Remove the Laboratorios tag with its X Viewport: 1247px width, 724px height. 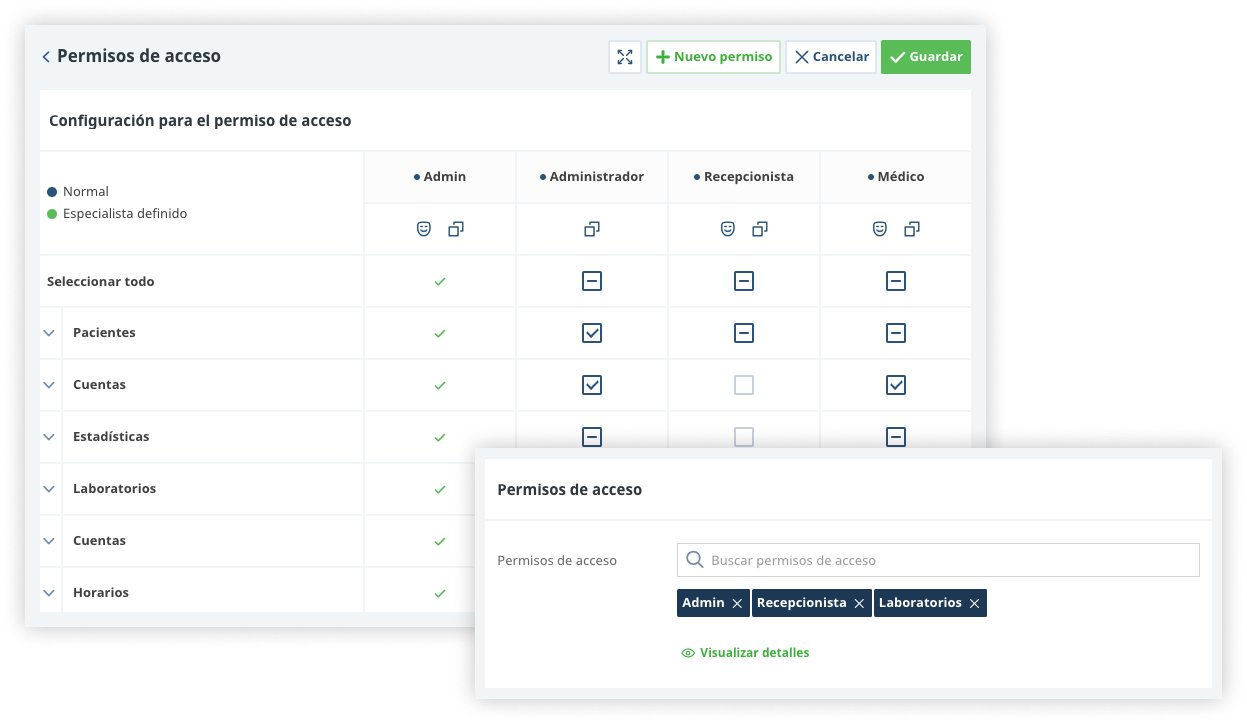coord(974,604)
